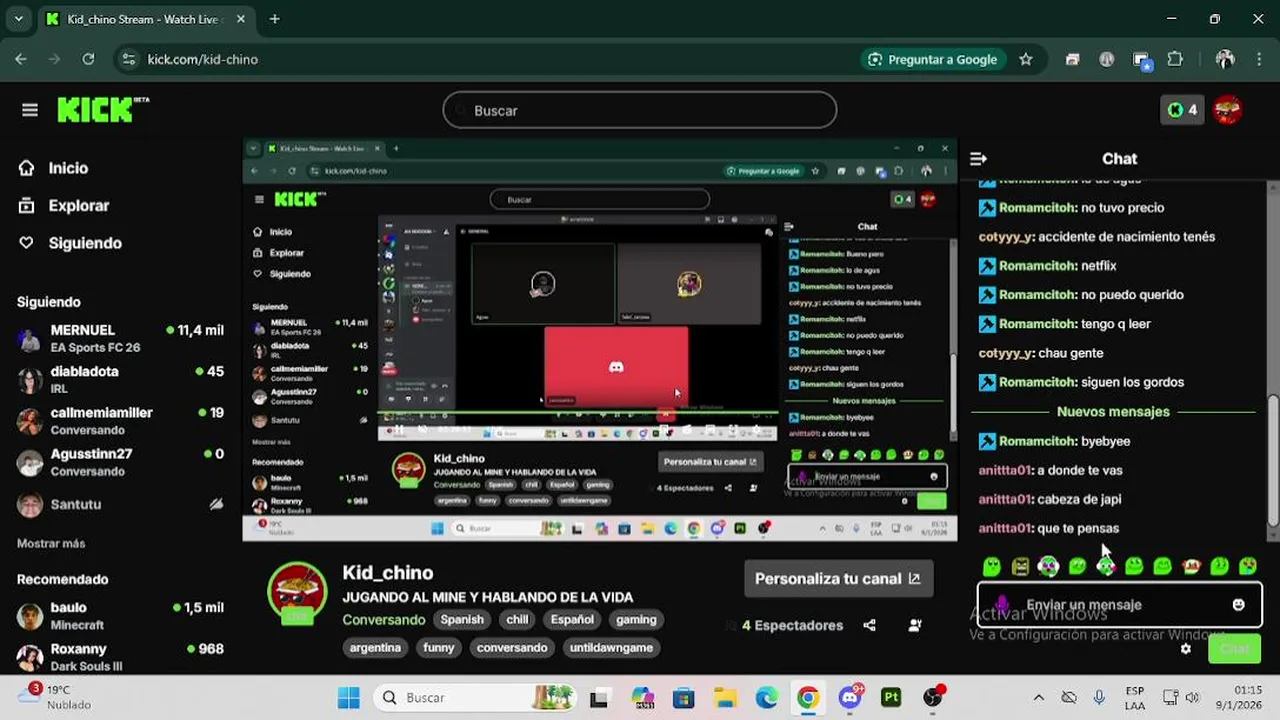This screenshot has height=720, width=1280.
Task: Open the Kick hamburger side menu
Action: coord(30,110)
